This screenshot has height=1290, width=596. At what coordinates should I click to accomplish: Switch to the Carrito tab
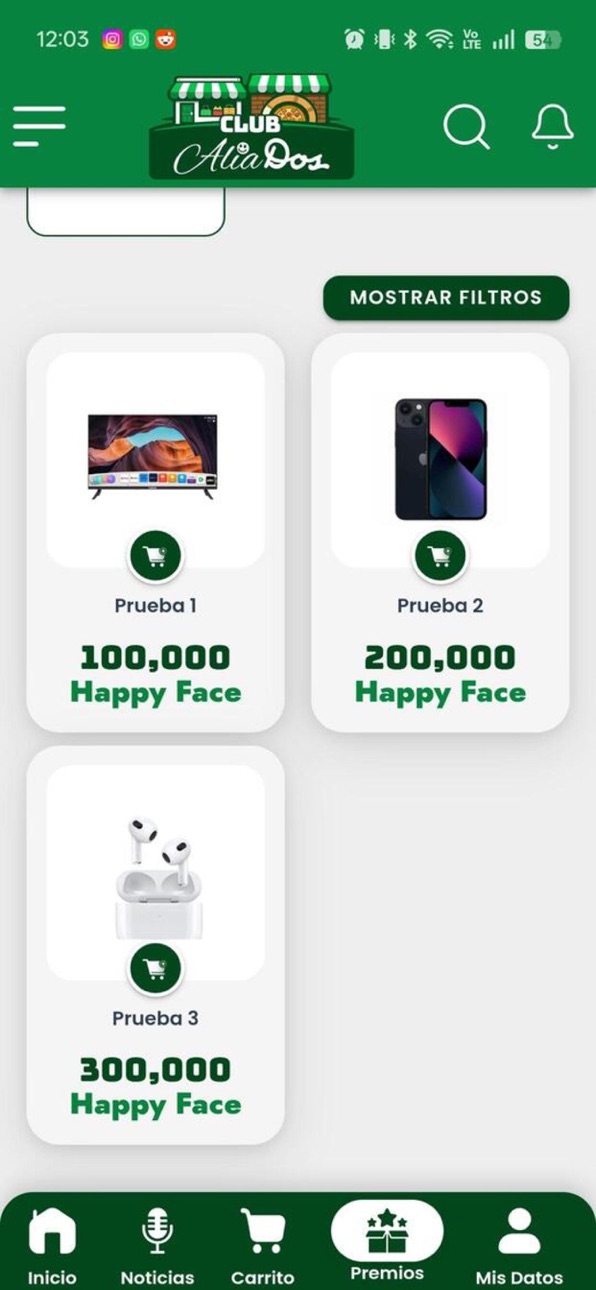tap(263, 1246)
